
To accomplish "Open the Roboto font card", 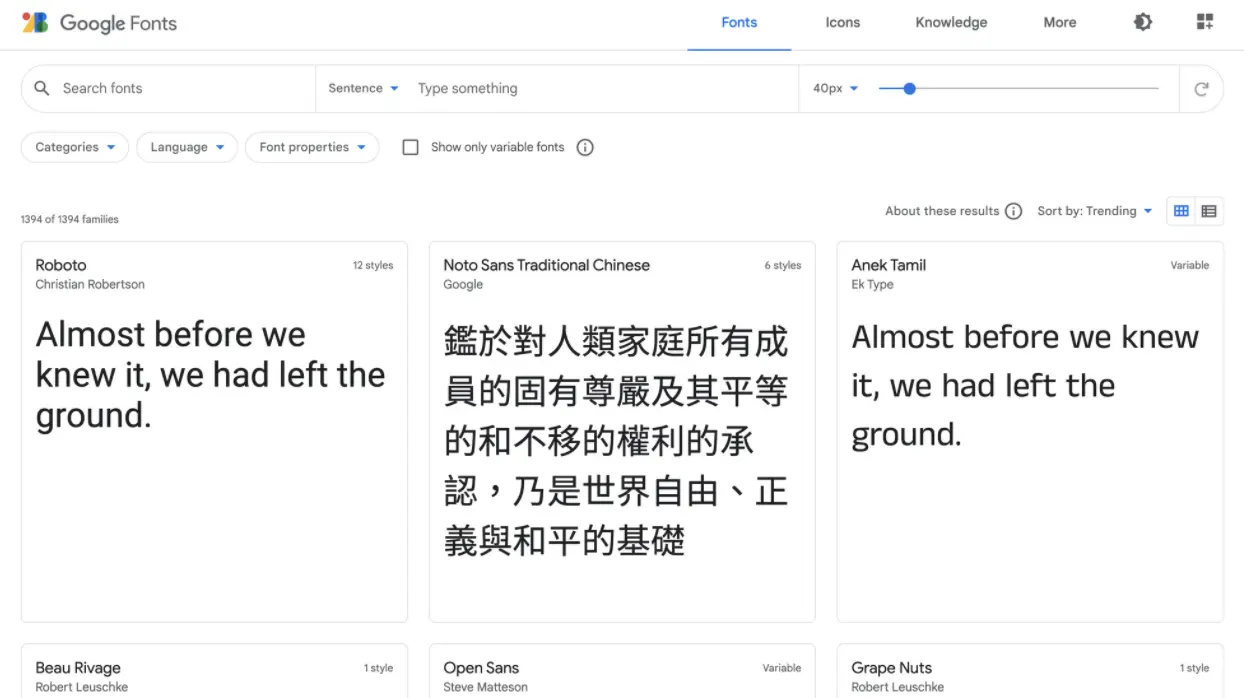I will (214, 430).
